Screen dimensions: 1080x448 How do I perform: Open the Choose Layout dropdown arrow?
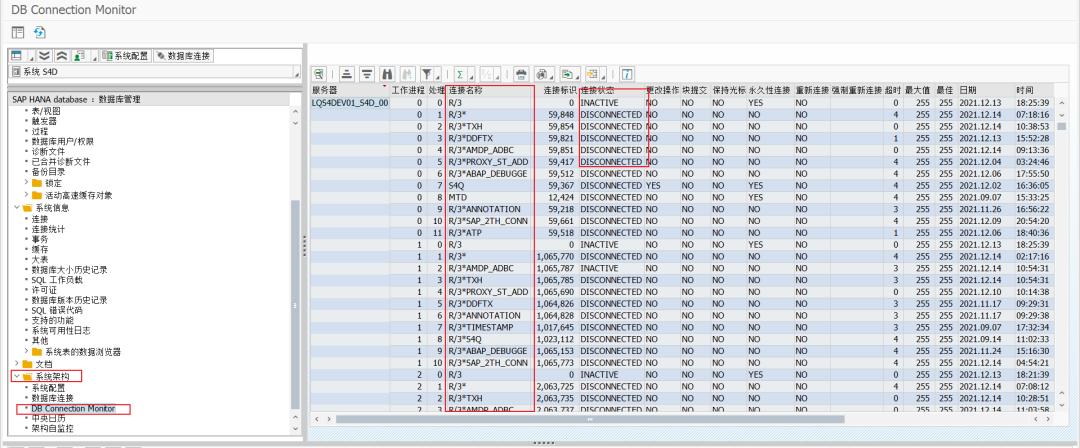pos(603,74)
